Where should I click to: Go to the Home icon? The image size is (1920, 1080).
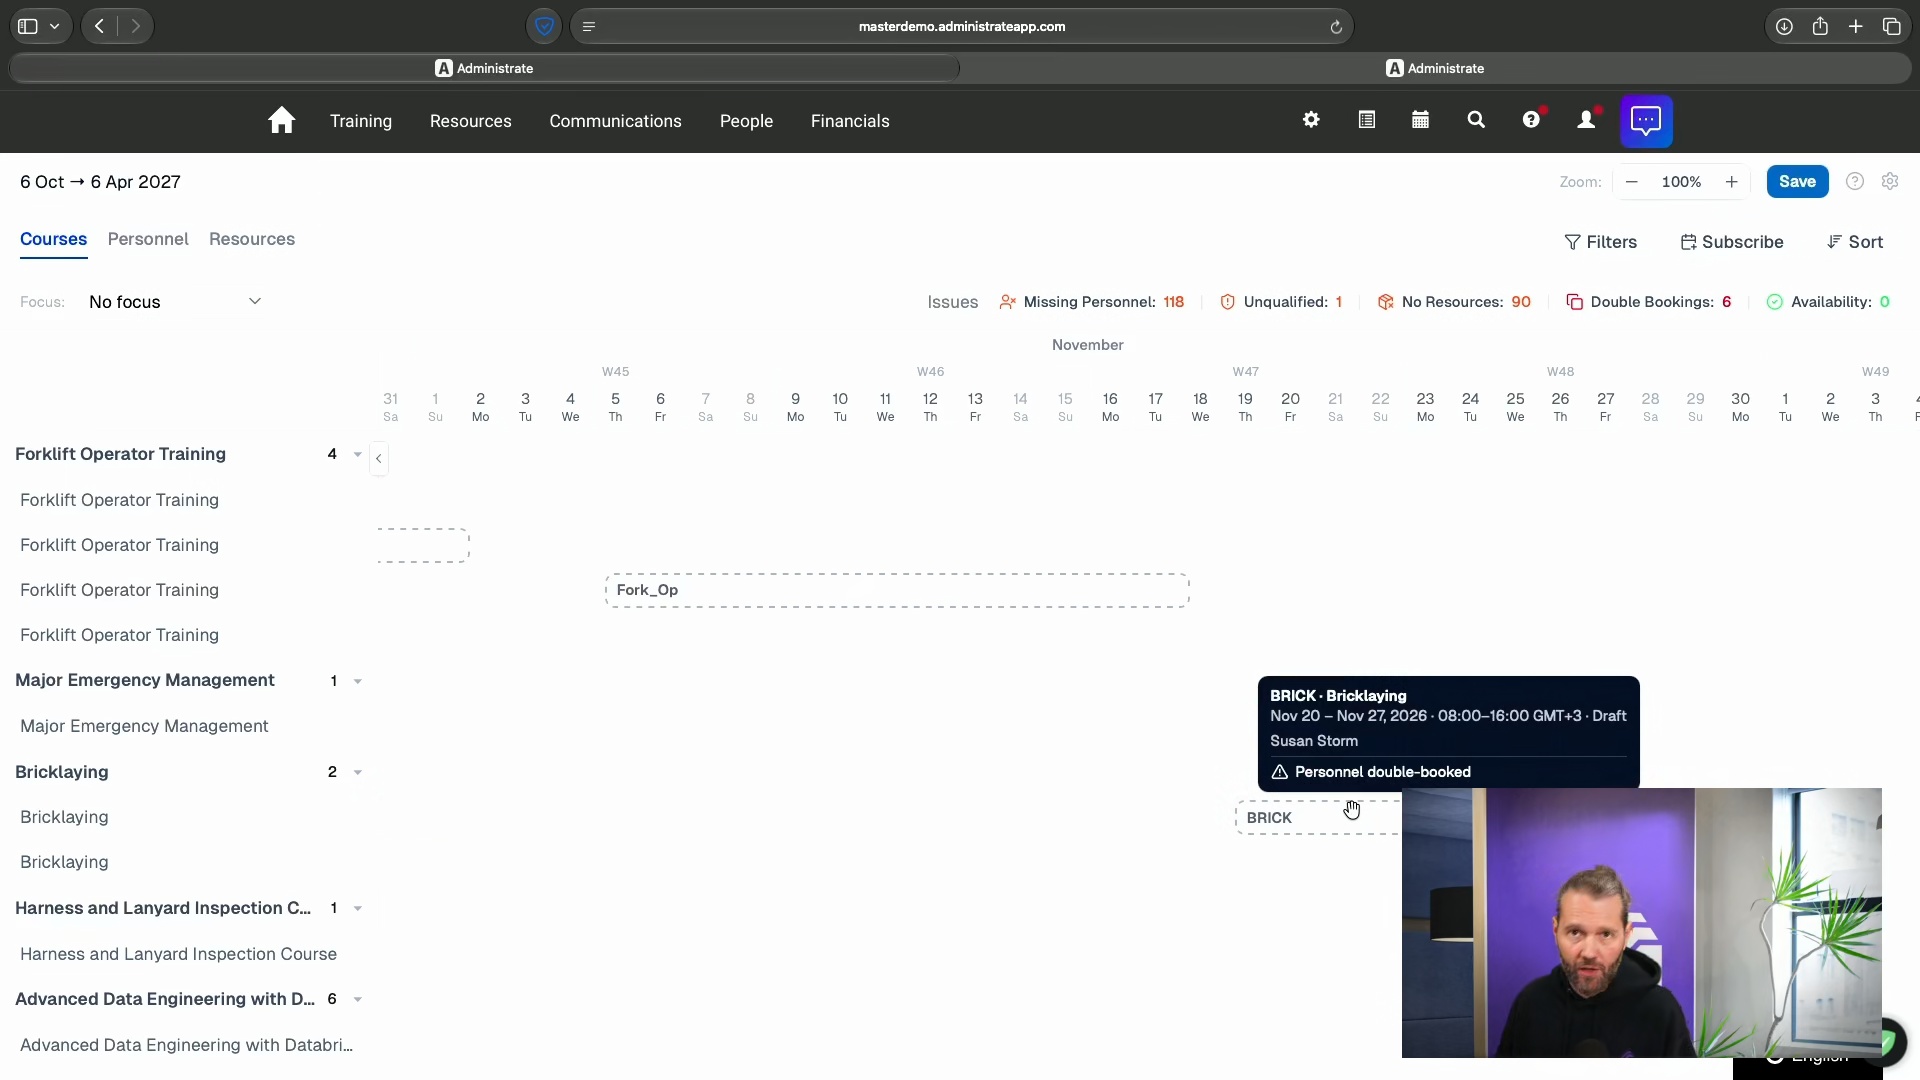tap(281, 120)
